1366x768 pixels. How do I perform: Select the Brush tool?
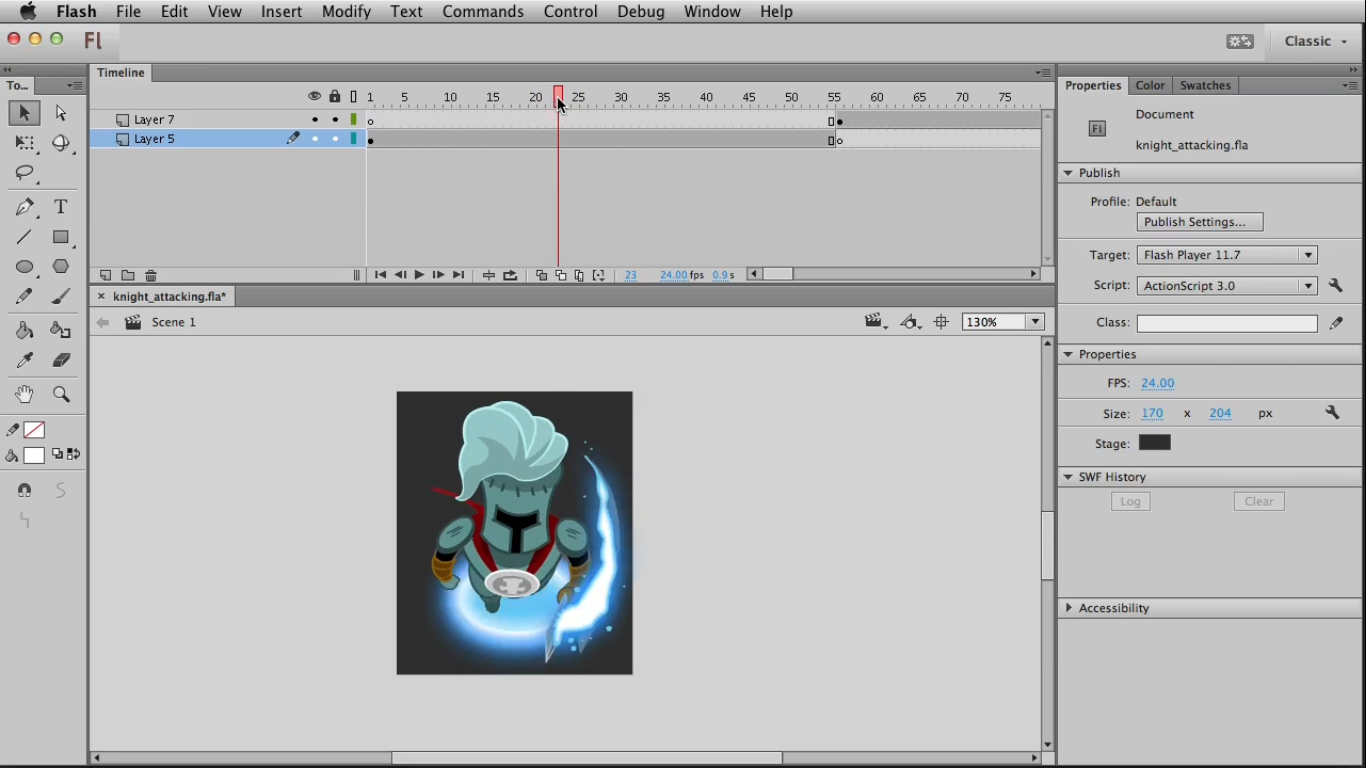point(60,297)
